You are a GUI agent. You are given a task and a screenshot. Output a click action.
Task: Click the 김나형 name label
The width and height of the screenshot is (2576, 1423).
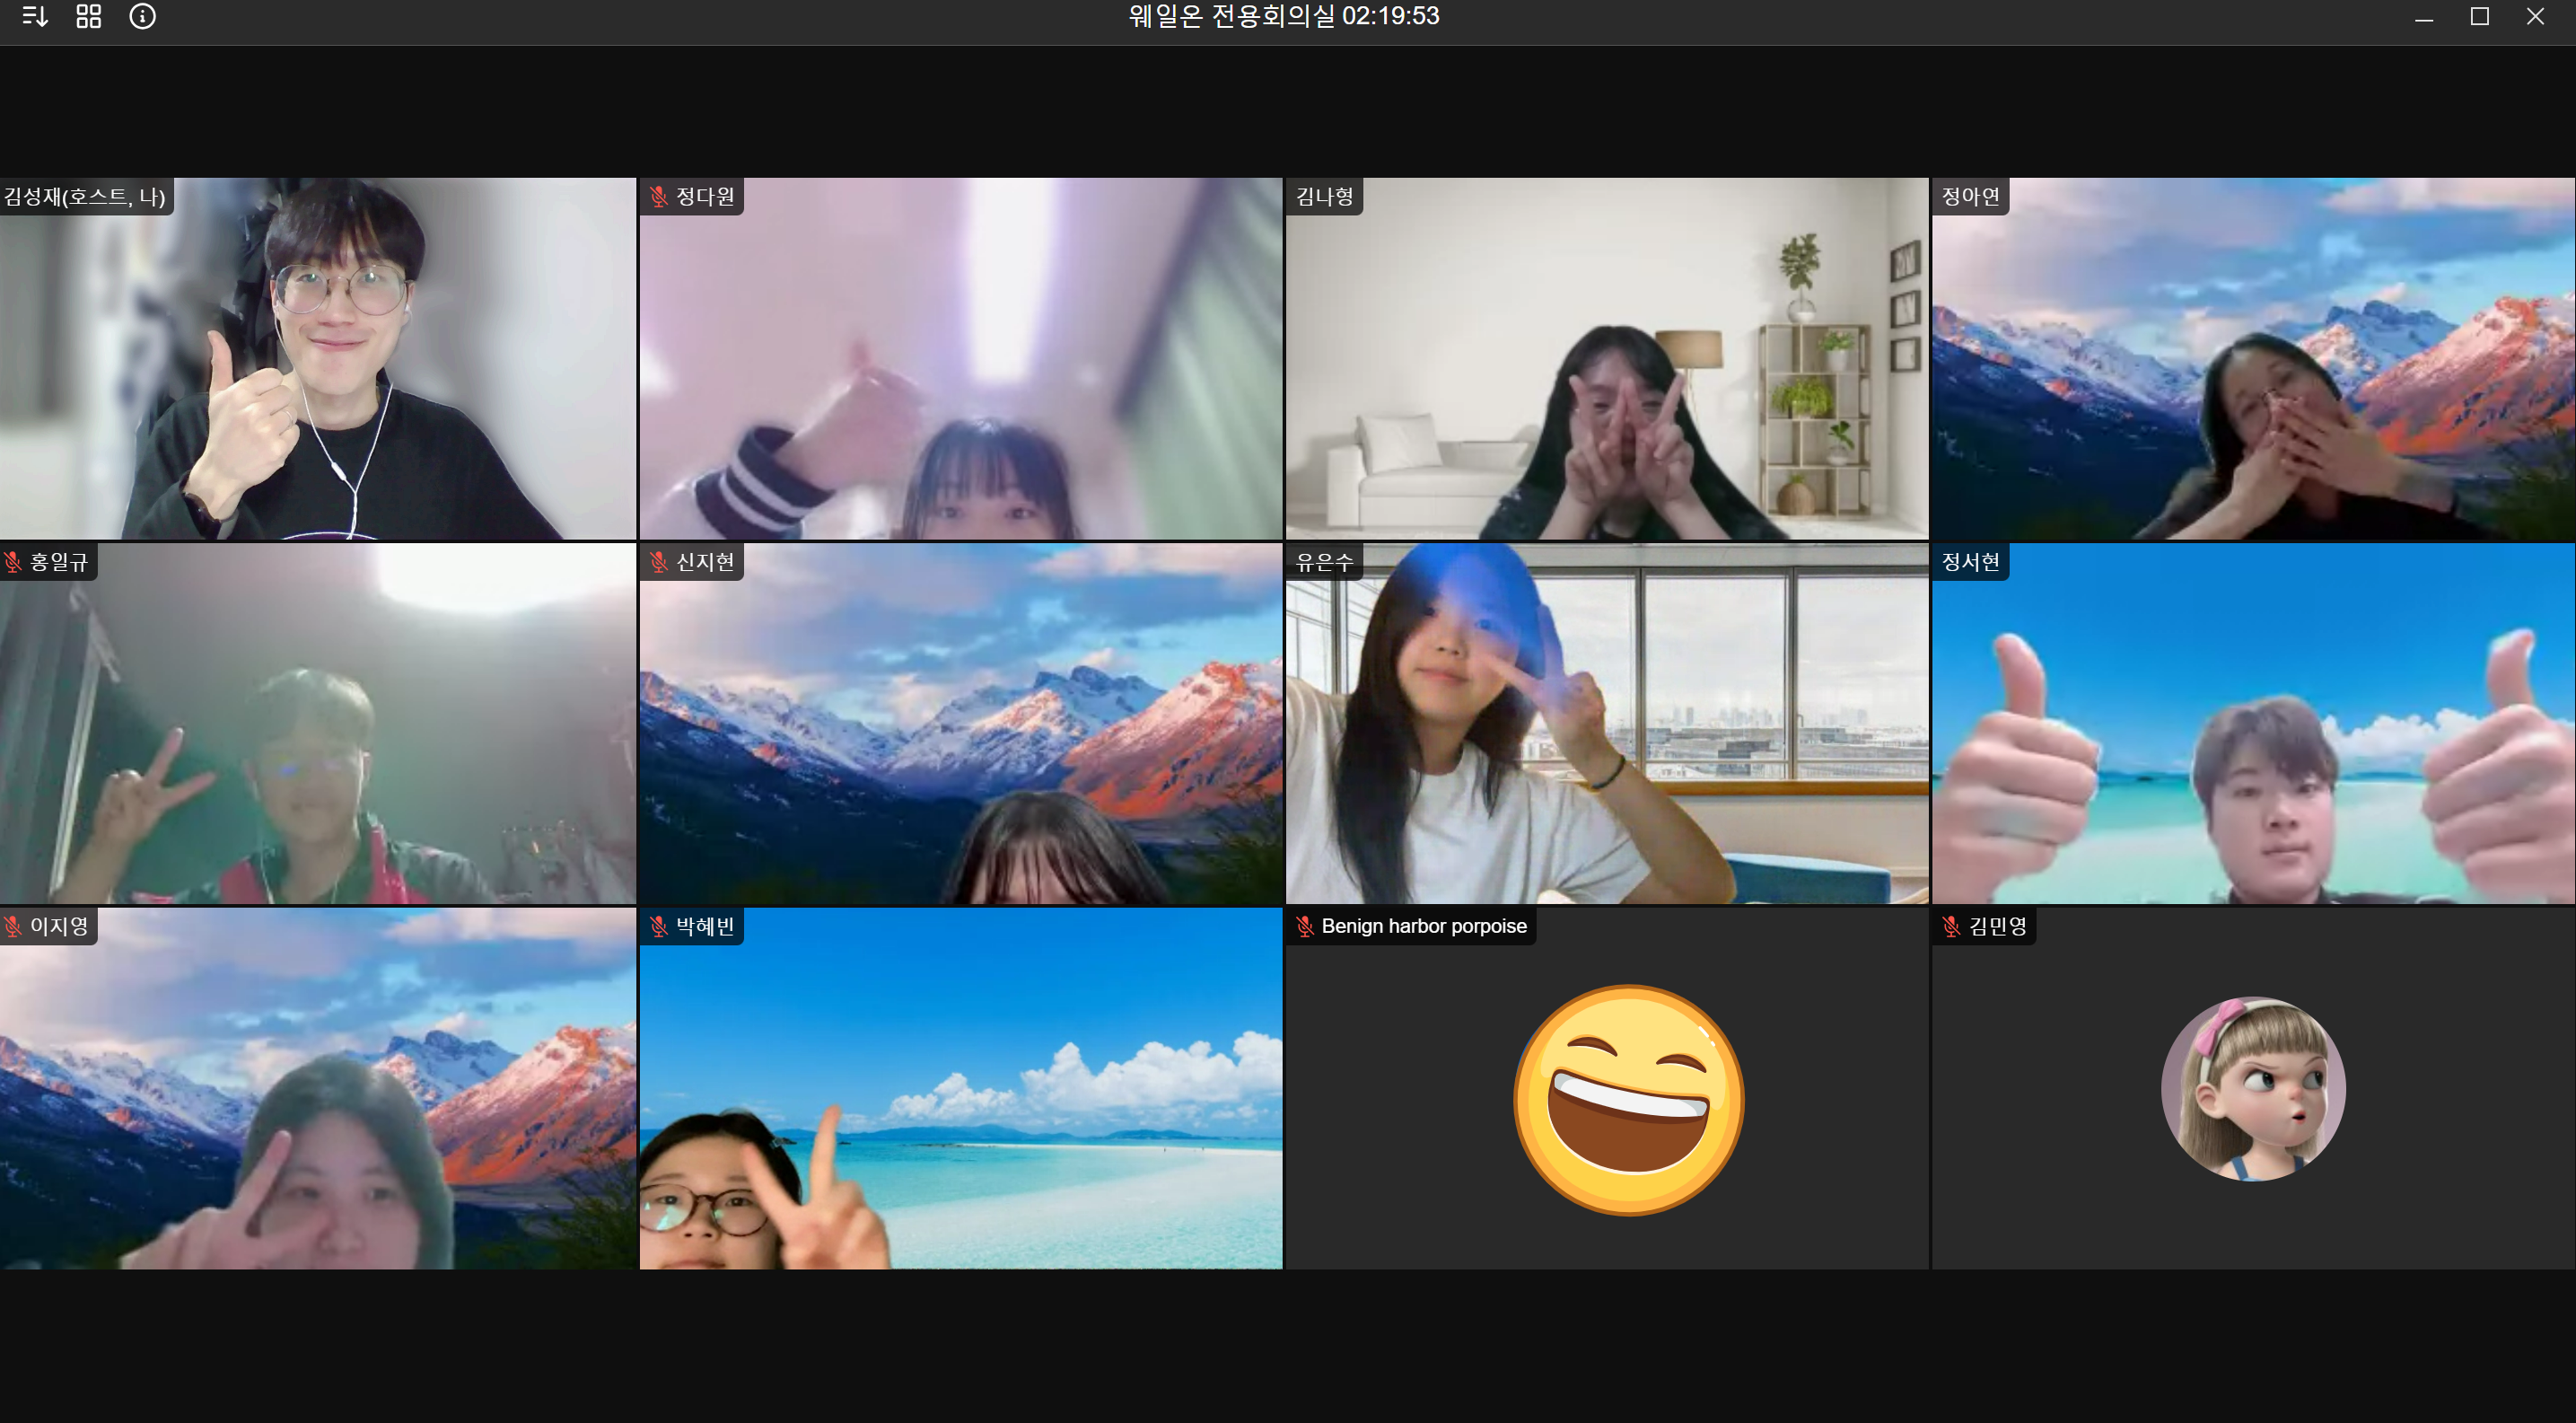1324,197
